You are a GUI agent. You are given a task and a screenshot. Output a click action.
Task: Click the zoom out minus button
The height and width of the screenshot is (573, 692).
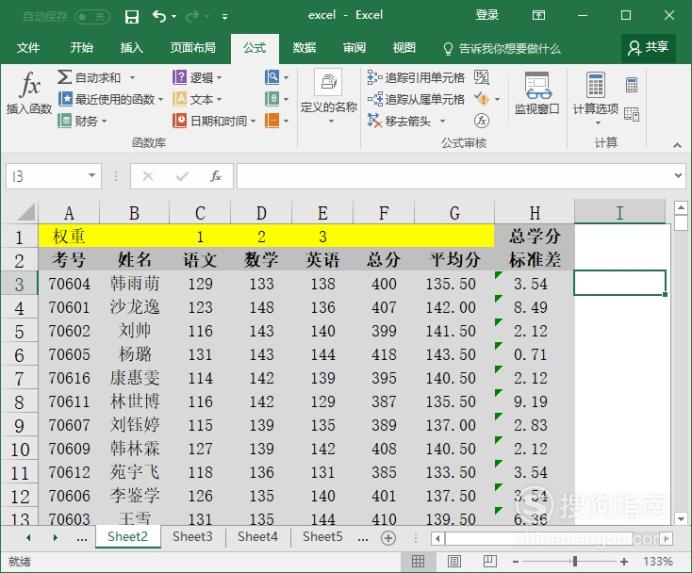point(515,562)
